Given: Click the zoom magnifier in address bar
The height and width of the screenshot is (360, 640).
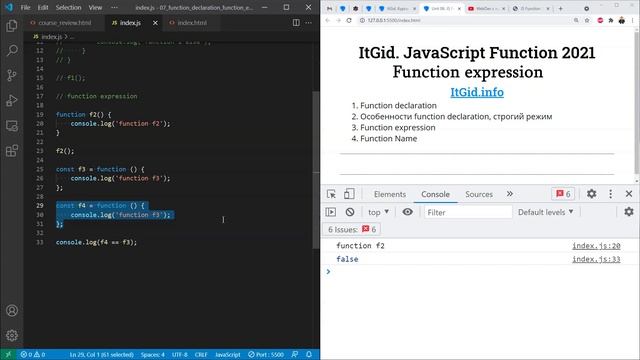Looking at the screenshot, I should (576, 20).
